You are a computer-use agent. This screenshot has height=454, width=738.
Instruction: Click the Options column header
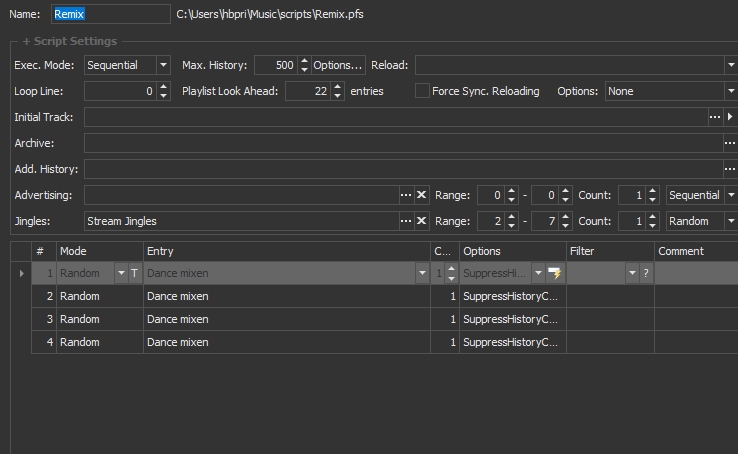click(513, 251)
